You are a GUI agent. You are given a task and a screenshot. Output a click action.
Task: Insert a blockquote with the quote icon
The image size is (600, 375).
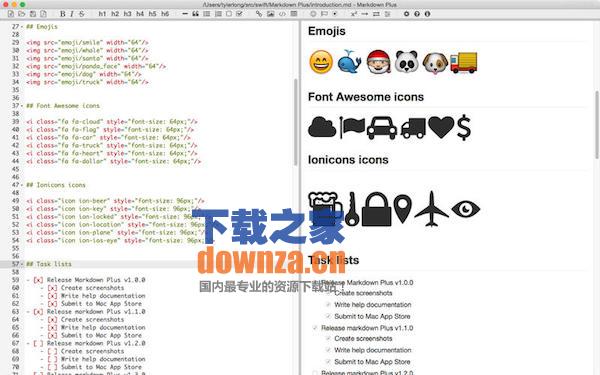pos(196,14)
